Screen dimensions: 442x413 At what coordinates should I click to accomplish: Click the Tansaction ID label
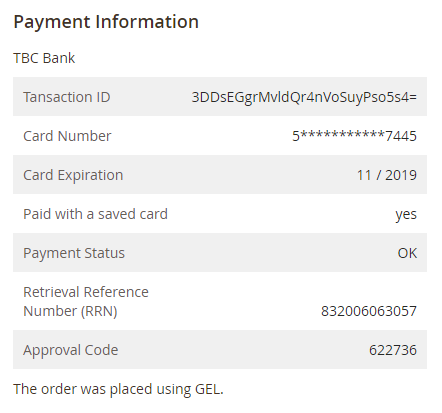(67, 97)
